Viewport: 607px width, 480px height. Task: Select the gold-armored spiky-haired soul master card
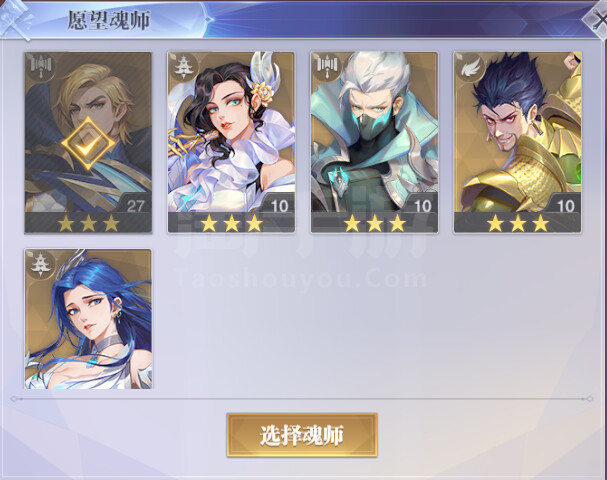tap(518, 143)
